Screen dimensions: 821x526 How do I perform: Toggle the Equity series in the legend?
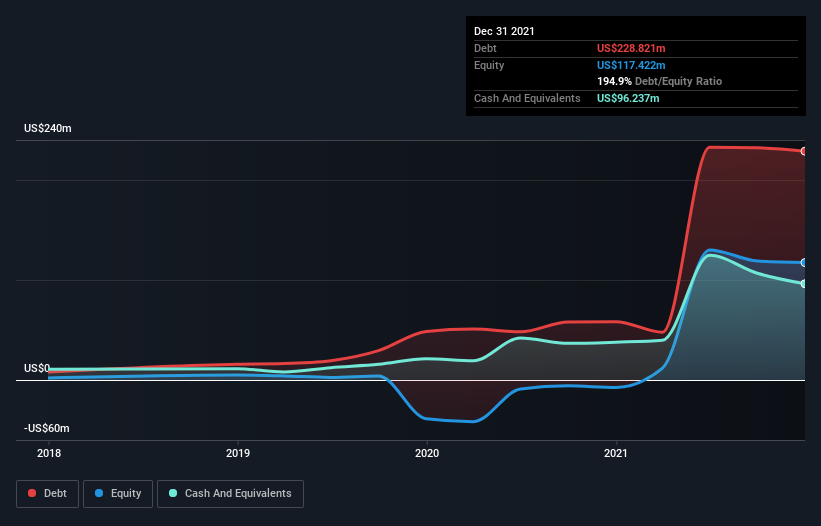(x=118, y=494)
